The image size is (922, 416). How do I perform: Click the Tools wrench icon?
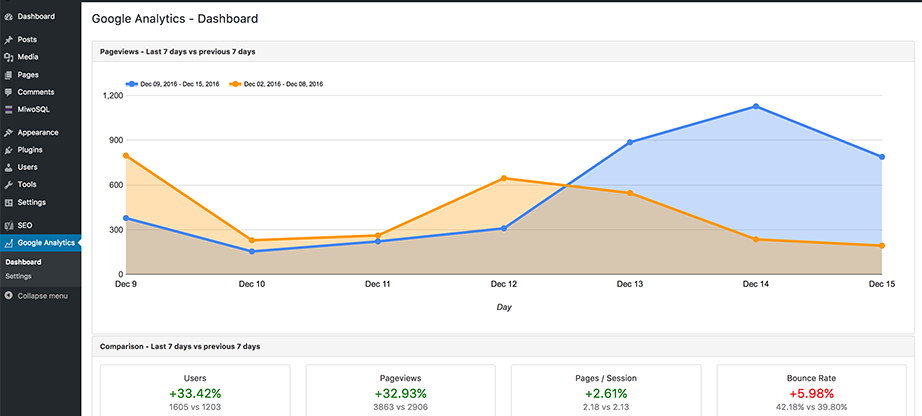point(8,185)
